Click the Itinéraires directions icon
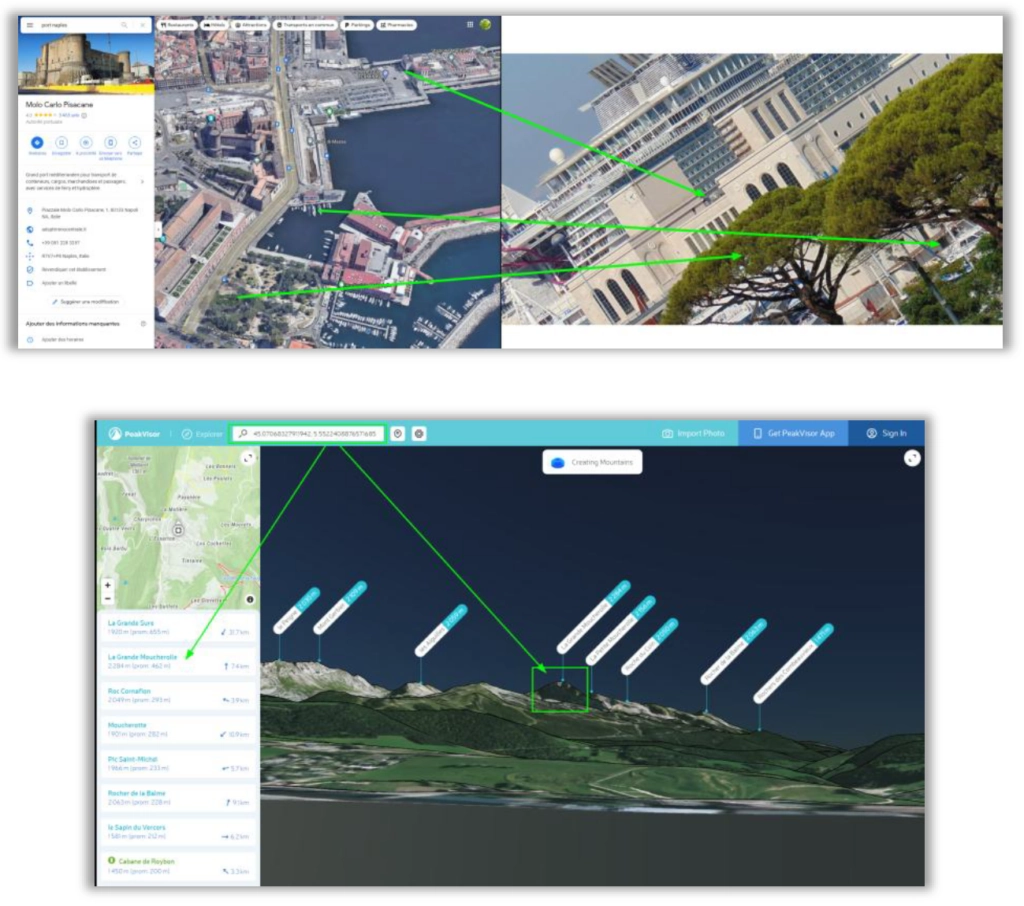Screen dimensions: 1024x906 pos(36,144)
